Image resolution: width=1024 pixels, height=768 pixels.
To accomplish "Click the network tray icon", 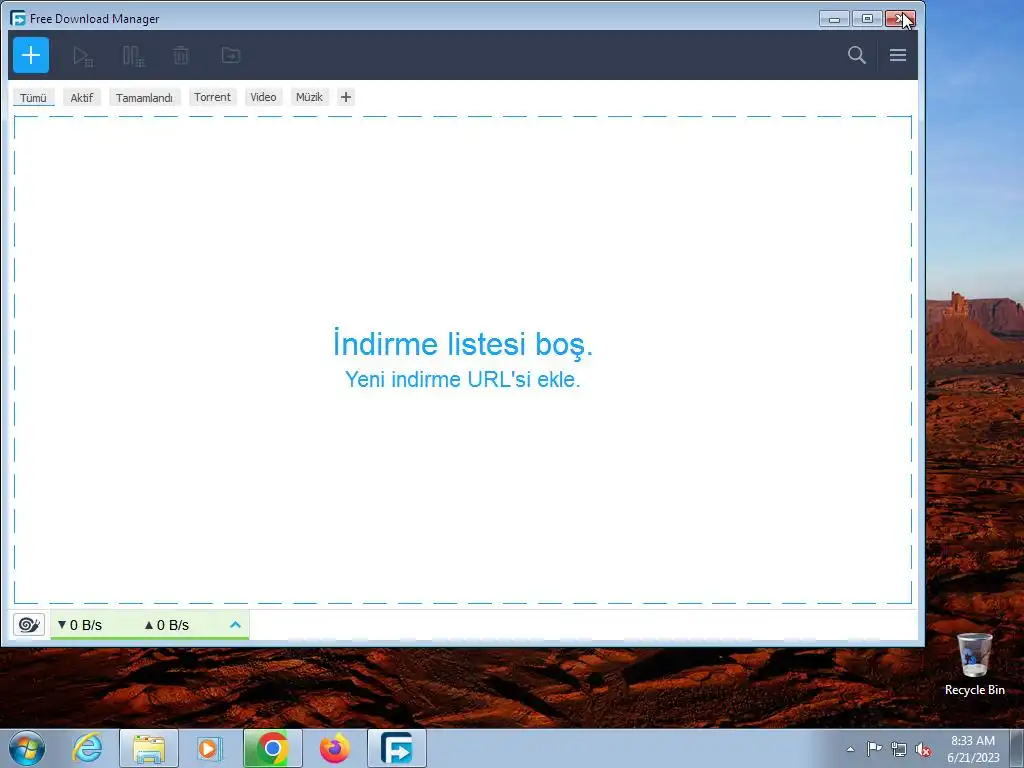I will click(x=899, y=749).
